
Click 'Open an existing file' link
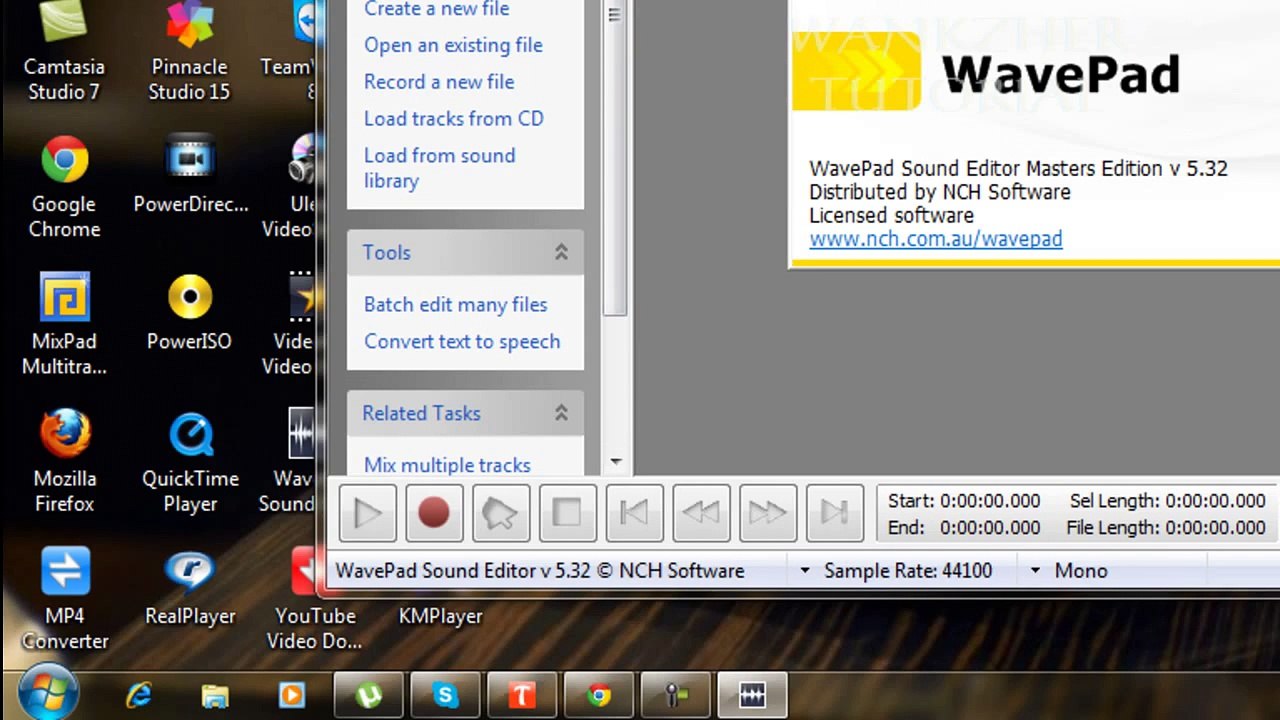(453, 45)
